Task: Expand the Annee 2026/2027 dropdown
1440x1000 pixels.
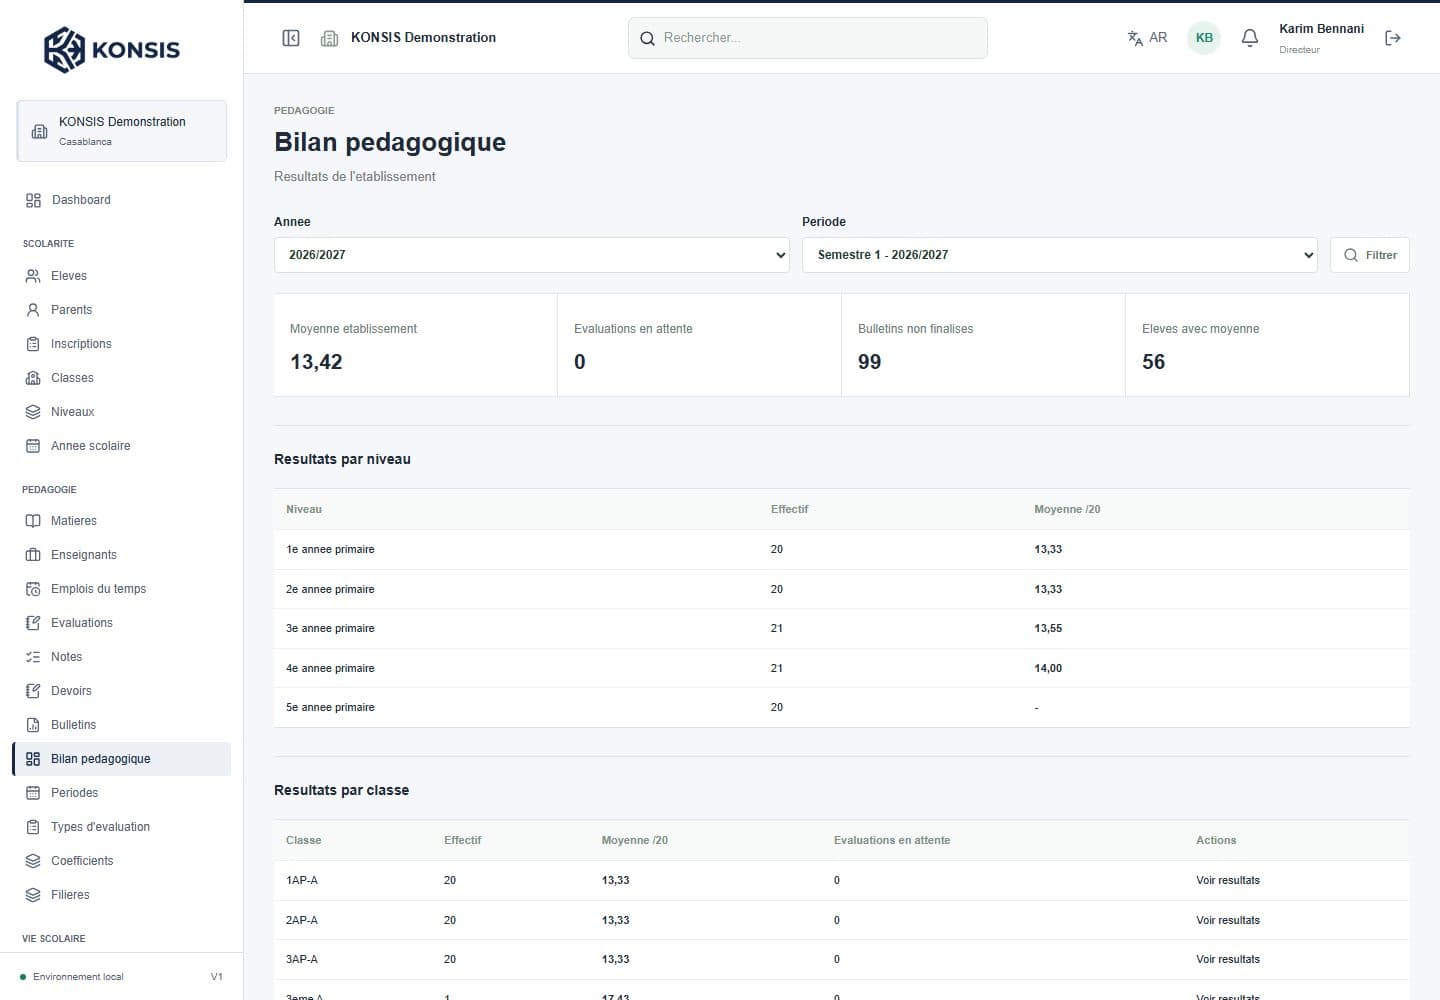Action: (531, 255)
